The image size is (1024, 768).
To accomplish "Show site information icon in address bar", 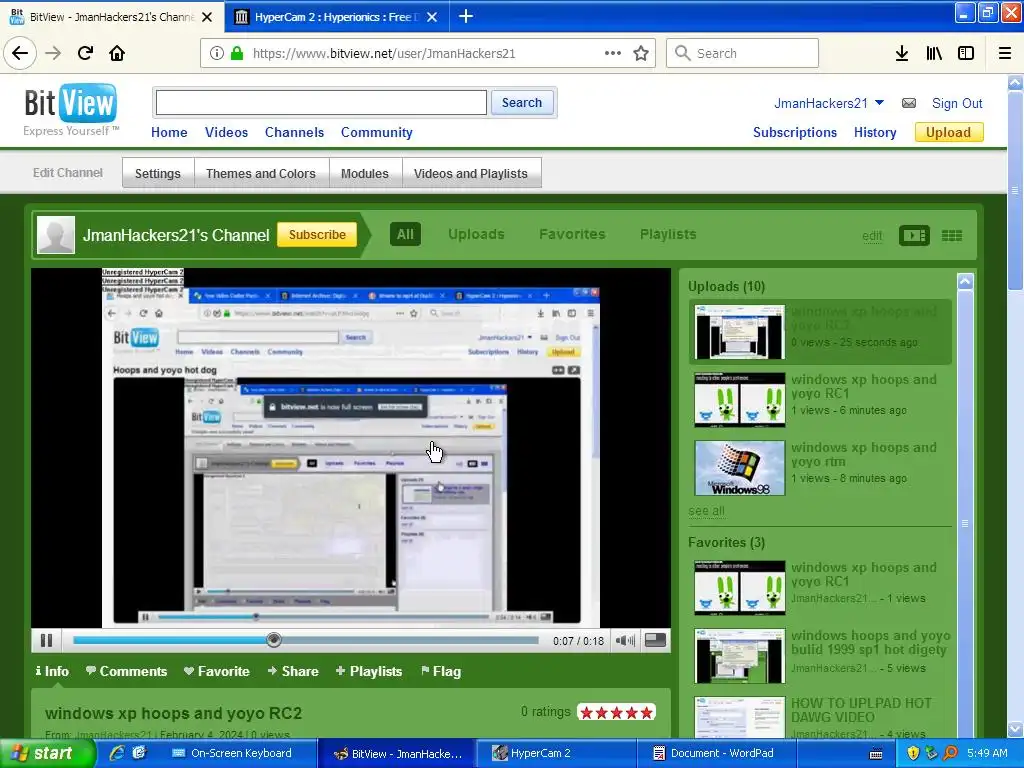I will (x=217, y=54).
